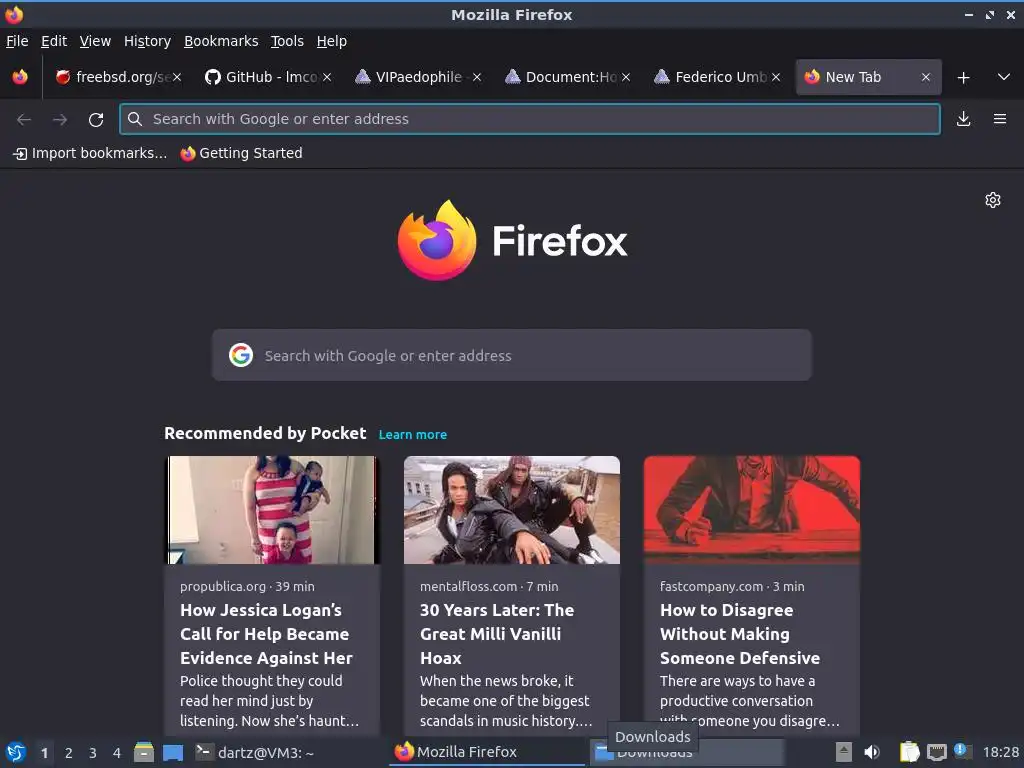Close the GitHub tab

327,77
